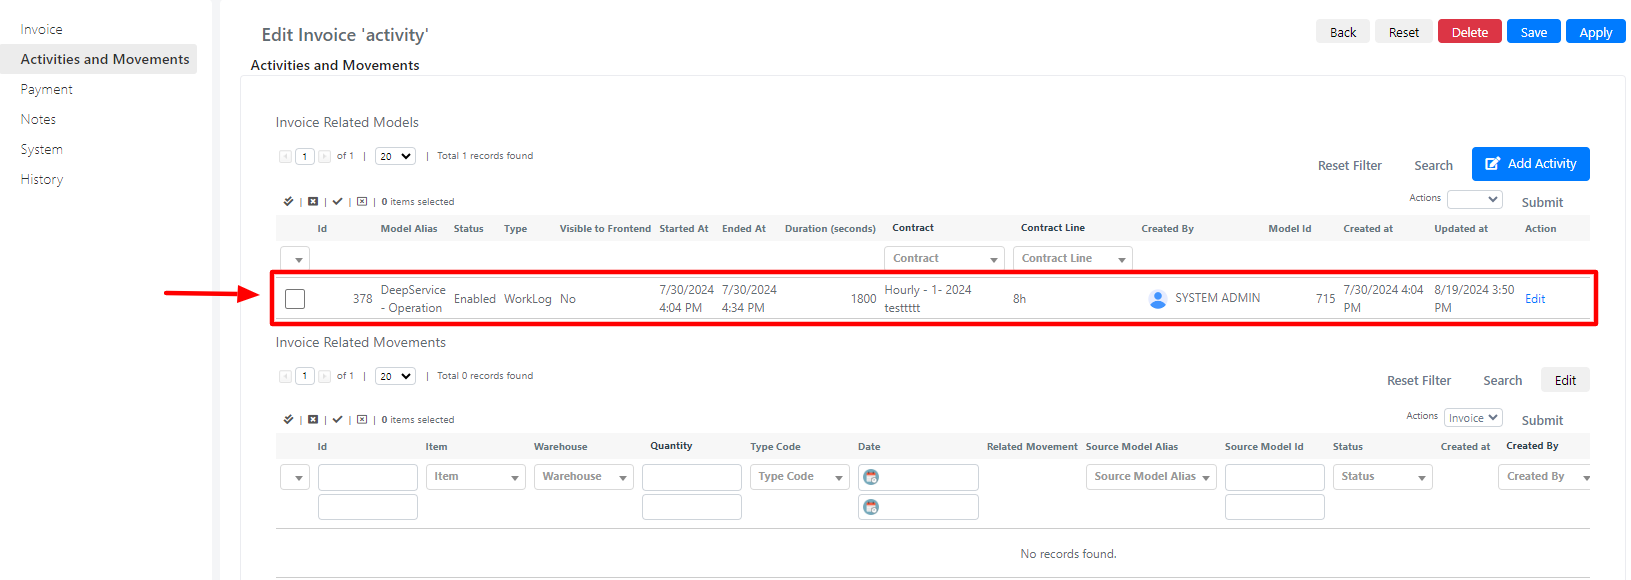Open Status filter dropdown
Viewport: 1631px width, 580px height.
[x=1383, y=477]
